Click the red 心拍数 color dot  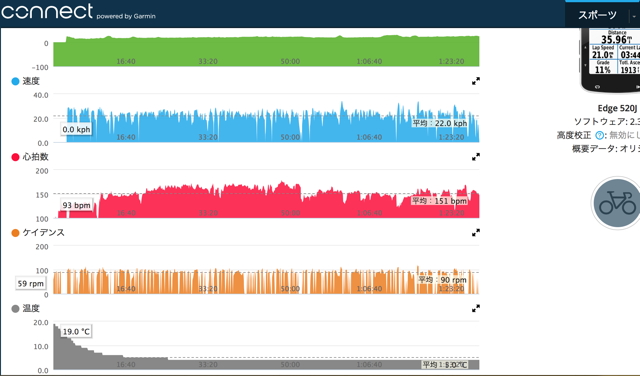point(16,157)
